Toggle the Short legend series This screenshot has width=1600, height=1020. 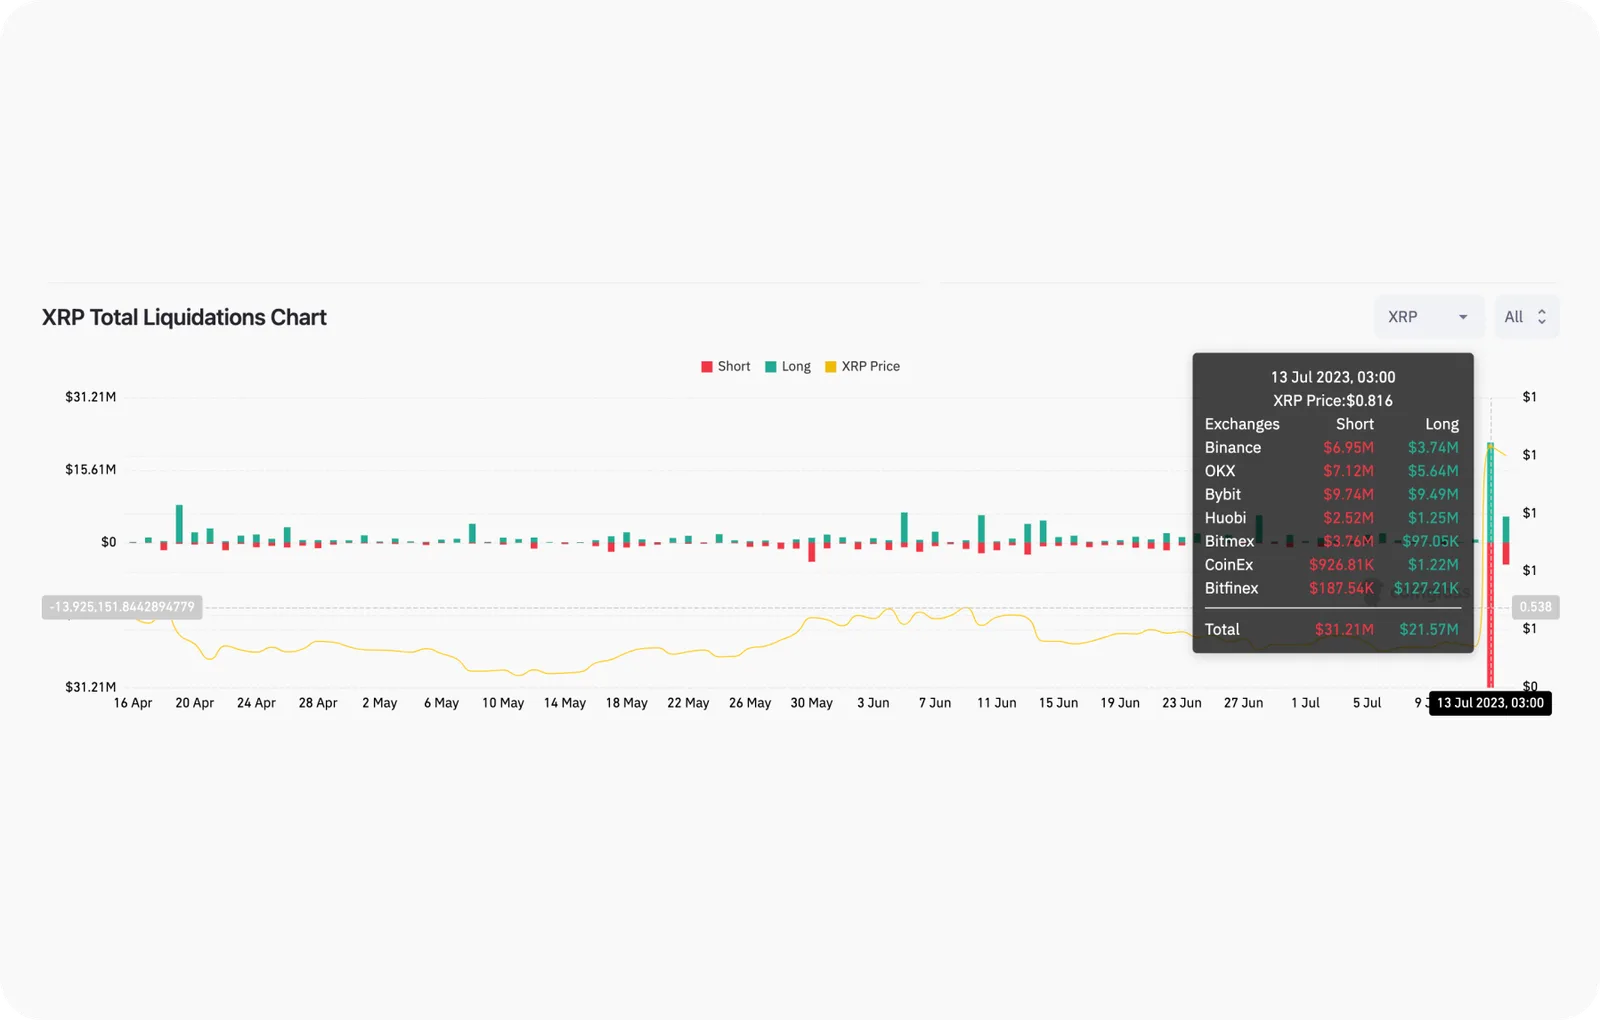click(726, 366)
